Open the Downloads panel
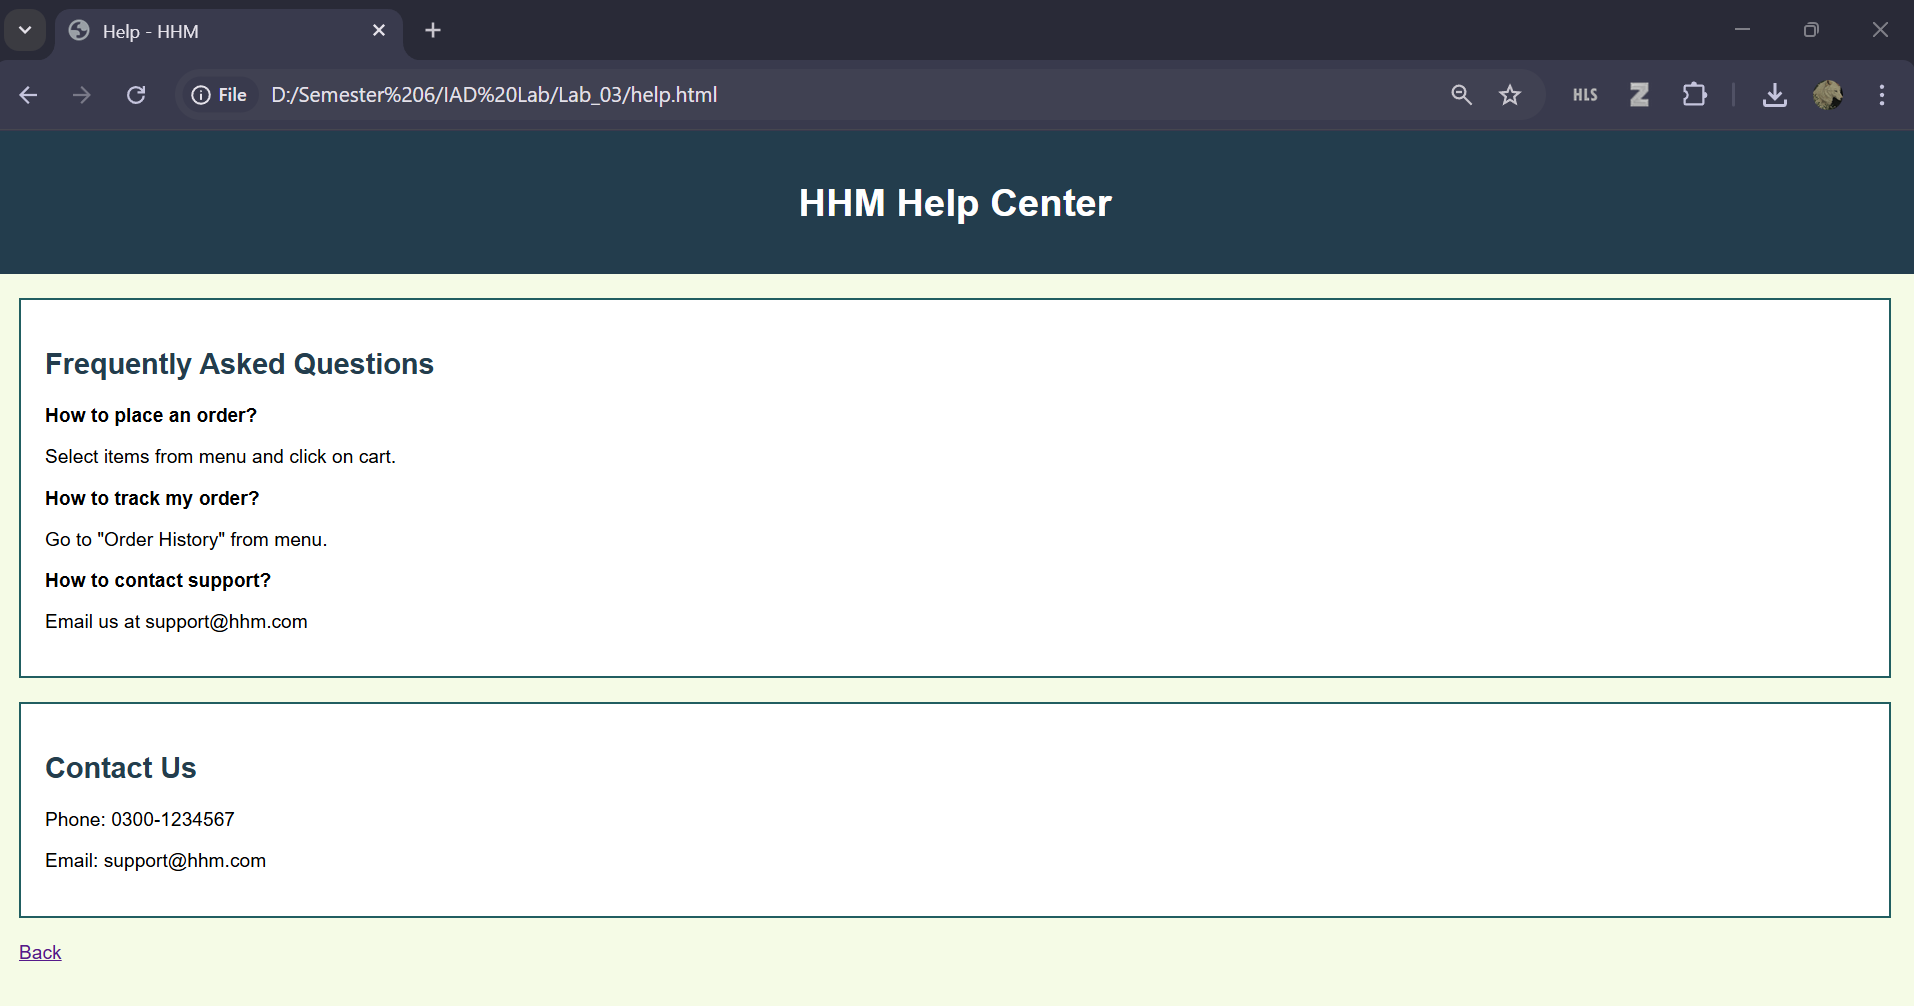 pyautogui.click(x=1775, y=95)
